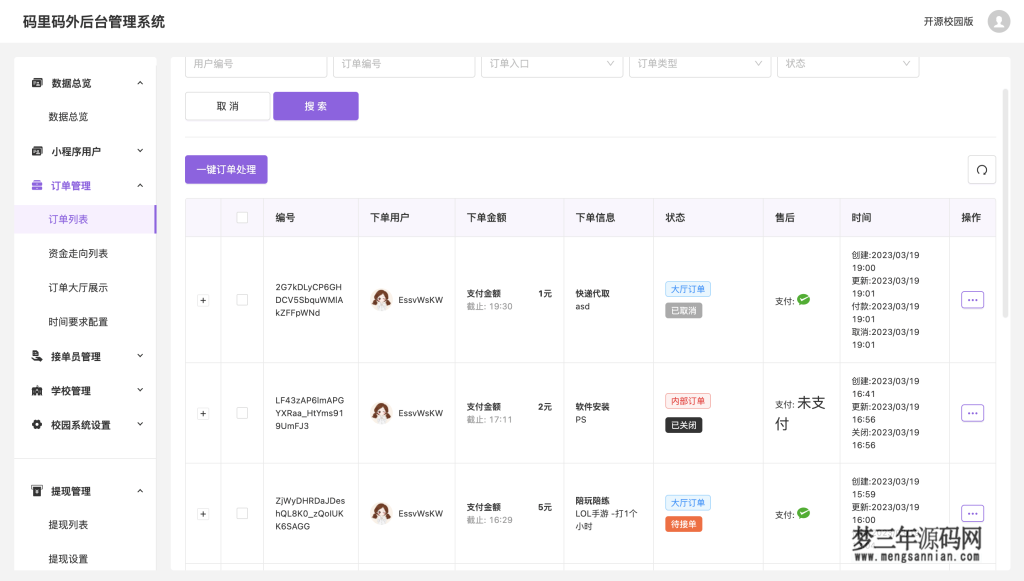1024x581 pixels.
Task: Check the checkbox for order LF43zAP6ImAPG
Action: click(241, 412)
